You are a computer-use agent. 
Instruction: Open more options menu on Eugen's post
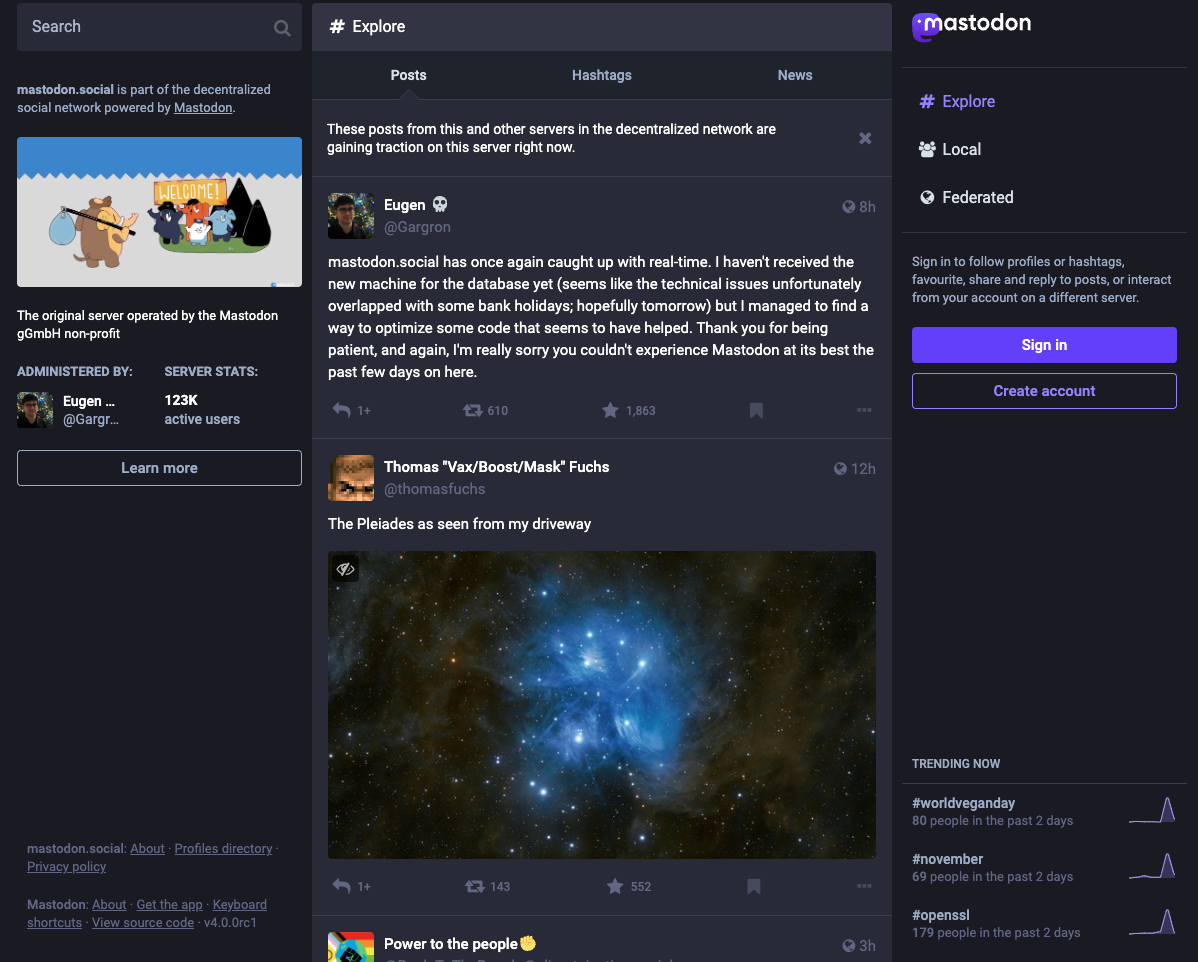864,410
